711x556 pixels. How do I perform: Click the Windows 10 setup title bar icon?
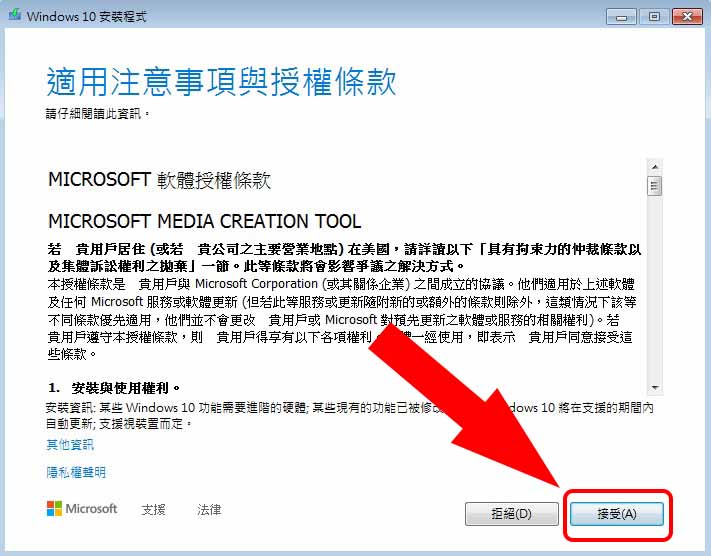point(15,15)
